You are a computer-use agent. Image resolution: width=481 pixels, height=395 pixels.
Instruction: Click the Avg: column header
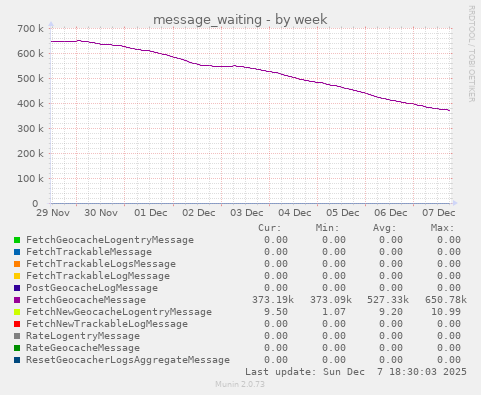click(385, 228)
